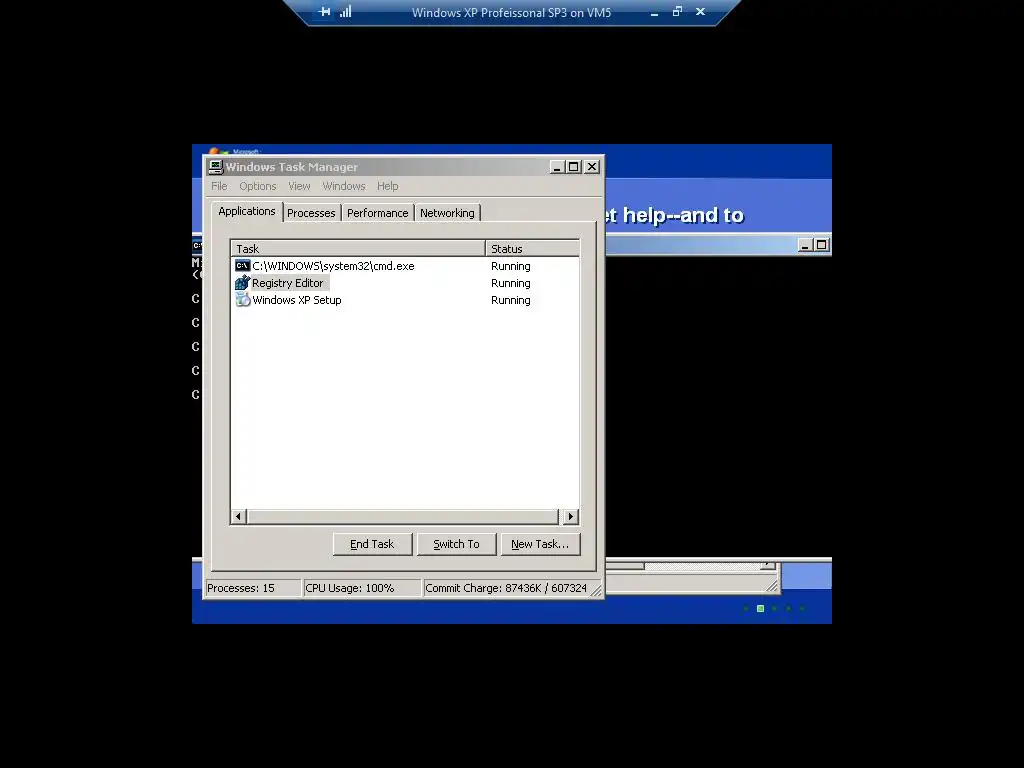Open the File menu
Screen dimensions: 1024x768
pos(219,186)
